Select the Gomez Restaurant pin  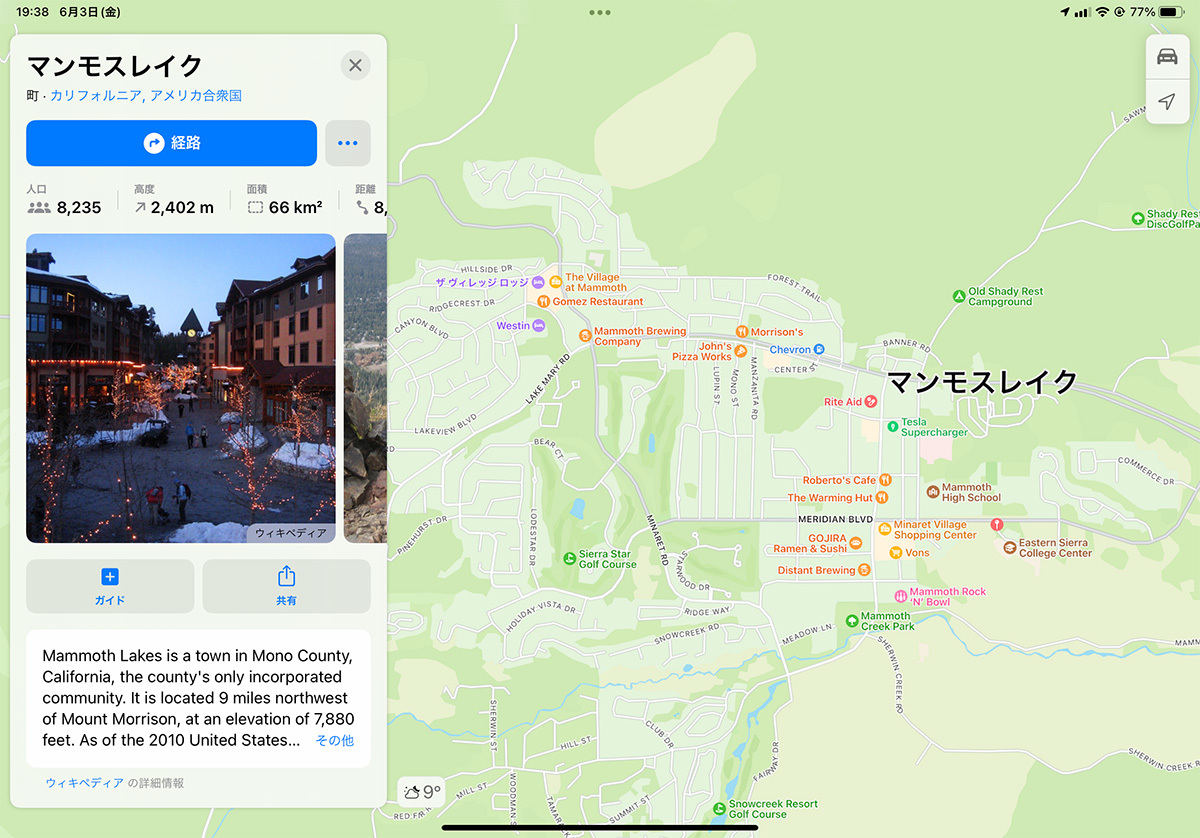(543, 301)
